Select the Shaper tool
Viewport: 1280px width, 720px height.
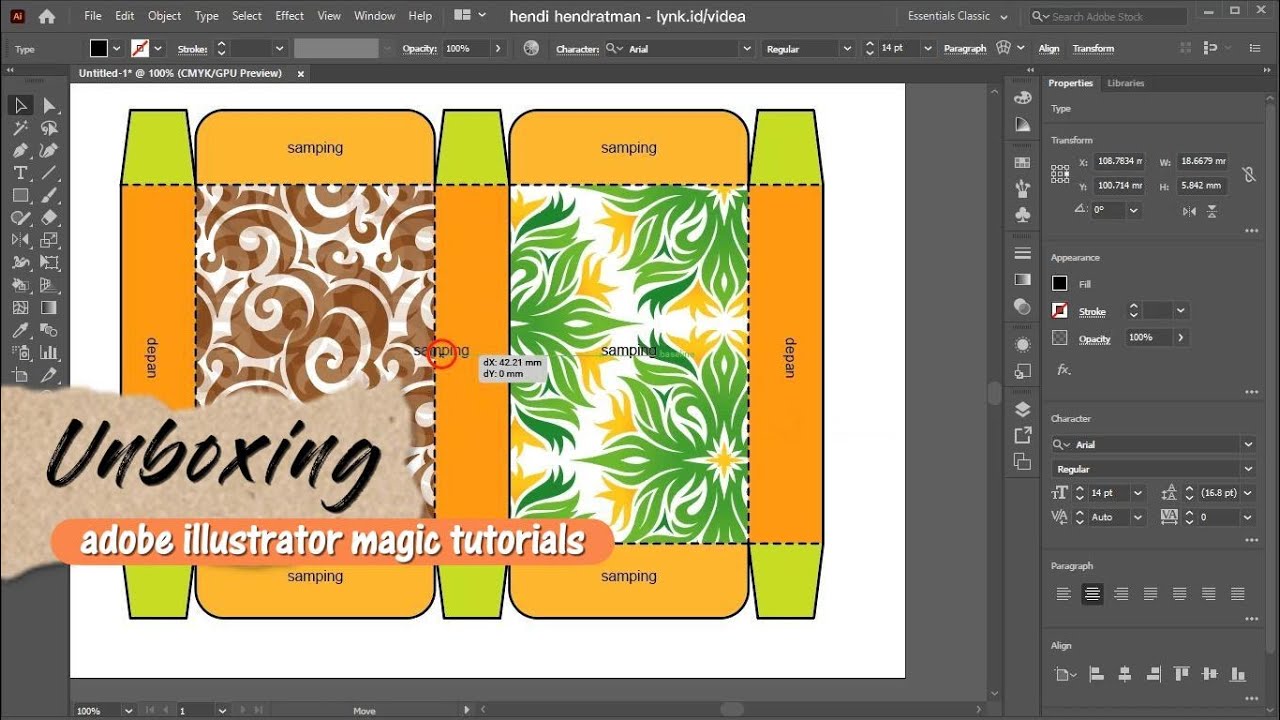[x=20, y=217]
